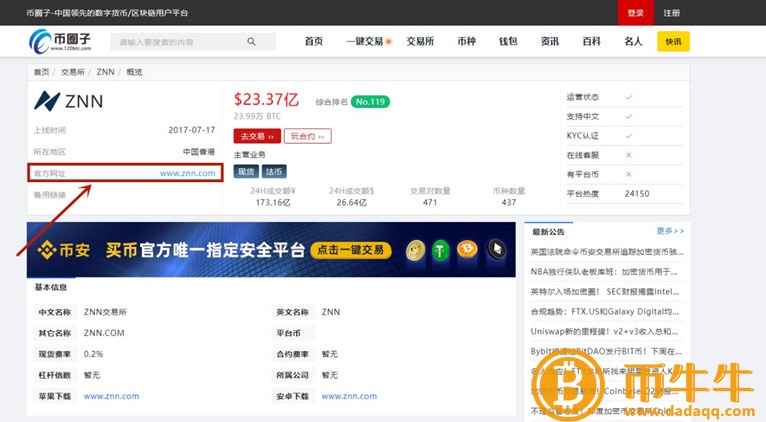Open the 资讯 nav item
This screenshot has width=766, height=422.
tap(550, 42)
